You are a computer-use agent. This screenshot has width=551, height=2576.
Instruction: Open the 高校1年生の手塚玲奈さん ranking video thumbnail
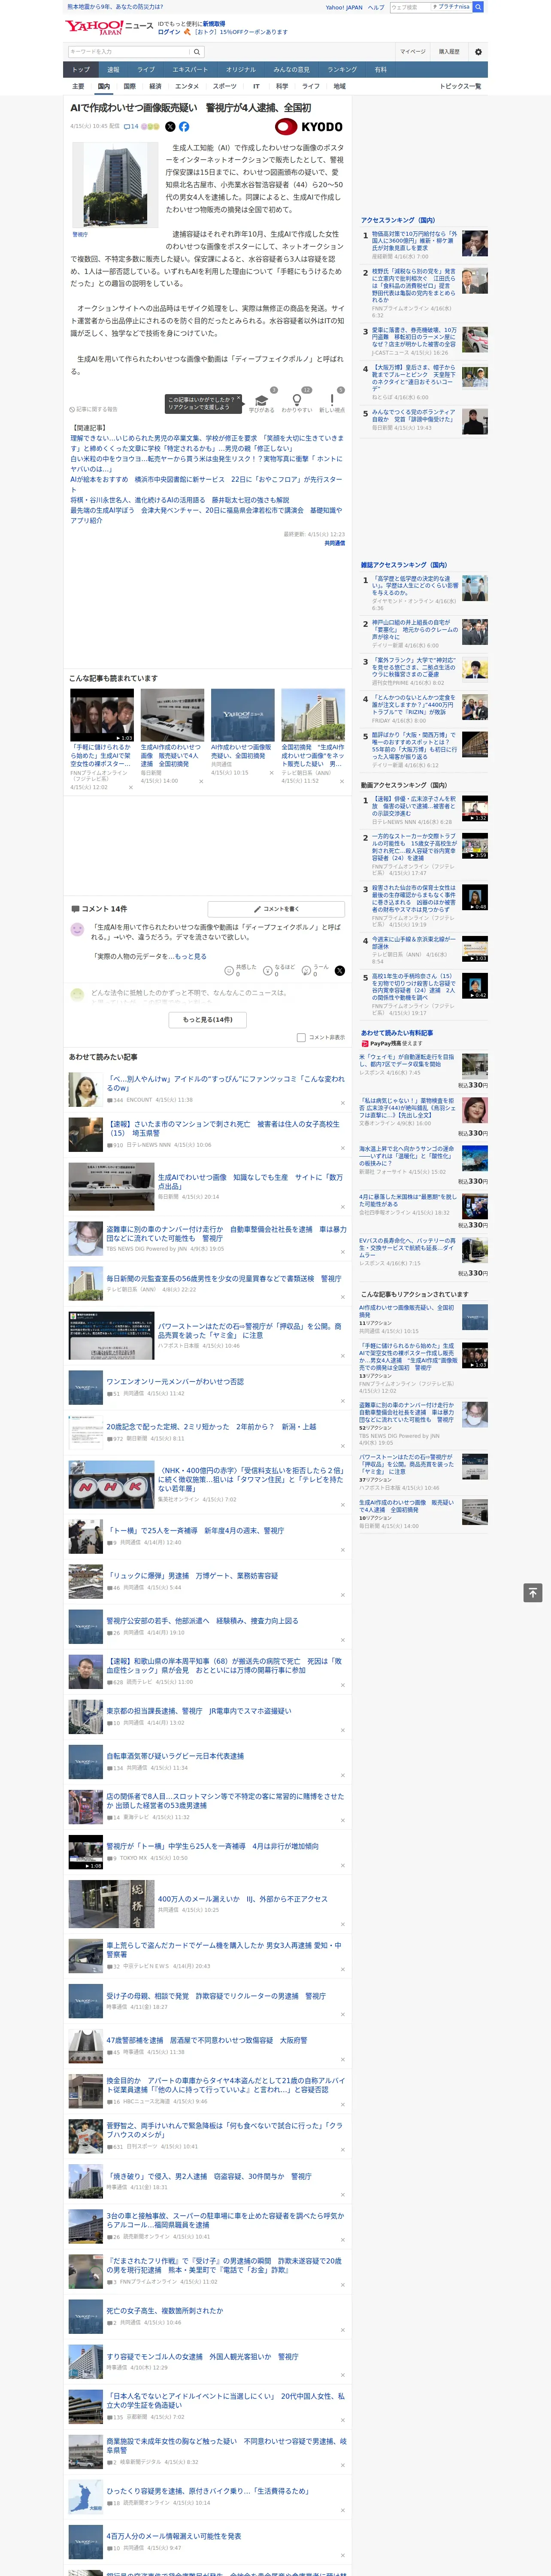click(x=475, y=986)
